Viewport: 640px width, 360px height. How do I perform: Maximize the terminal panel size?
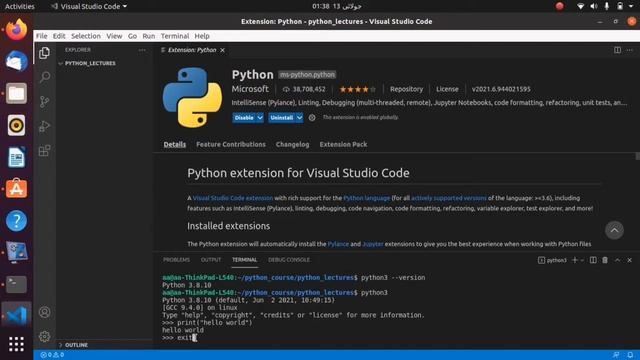[617, 260]
